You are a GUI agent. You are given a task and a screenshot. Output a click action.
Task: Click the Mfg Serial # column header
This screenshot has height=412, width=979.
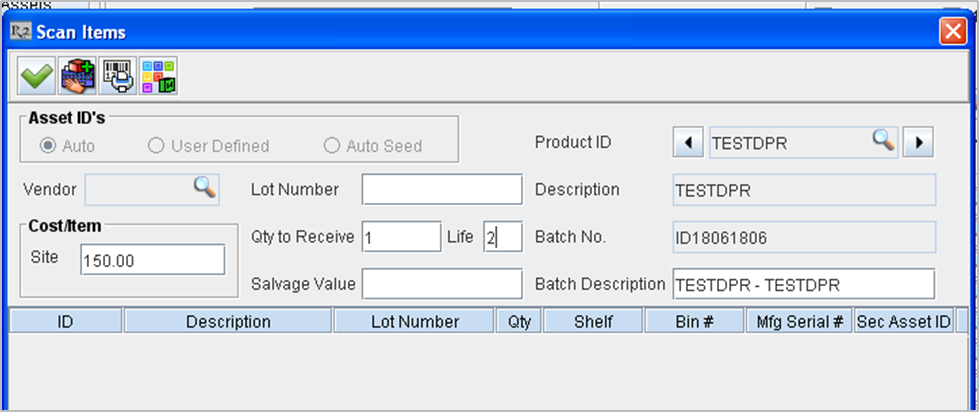(x=798, y=321)
